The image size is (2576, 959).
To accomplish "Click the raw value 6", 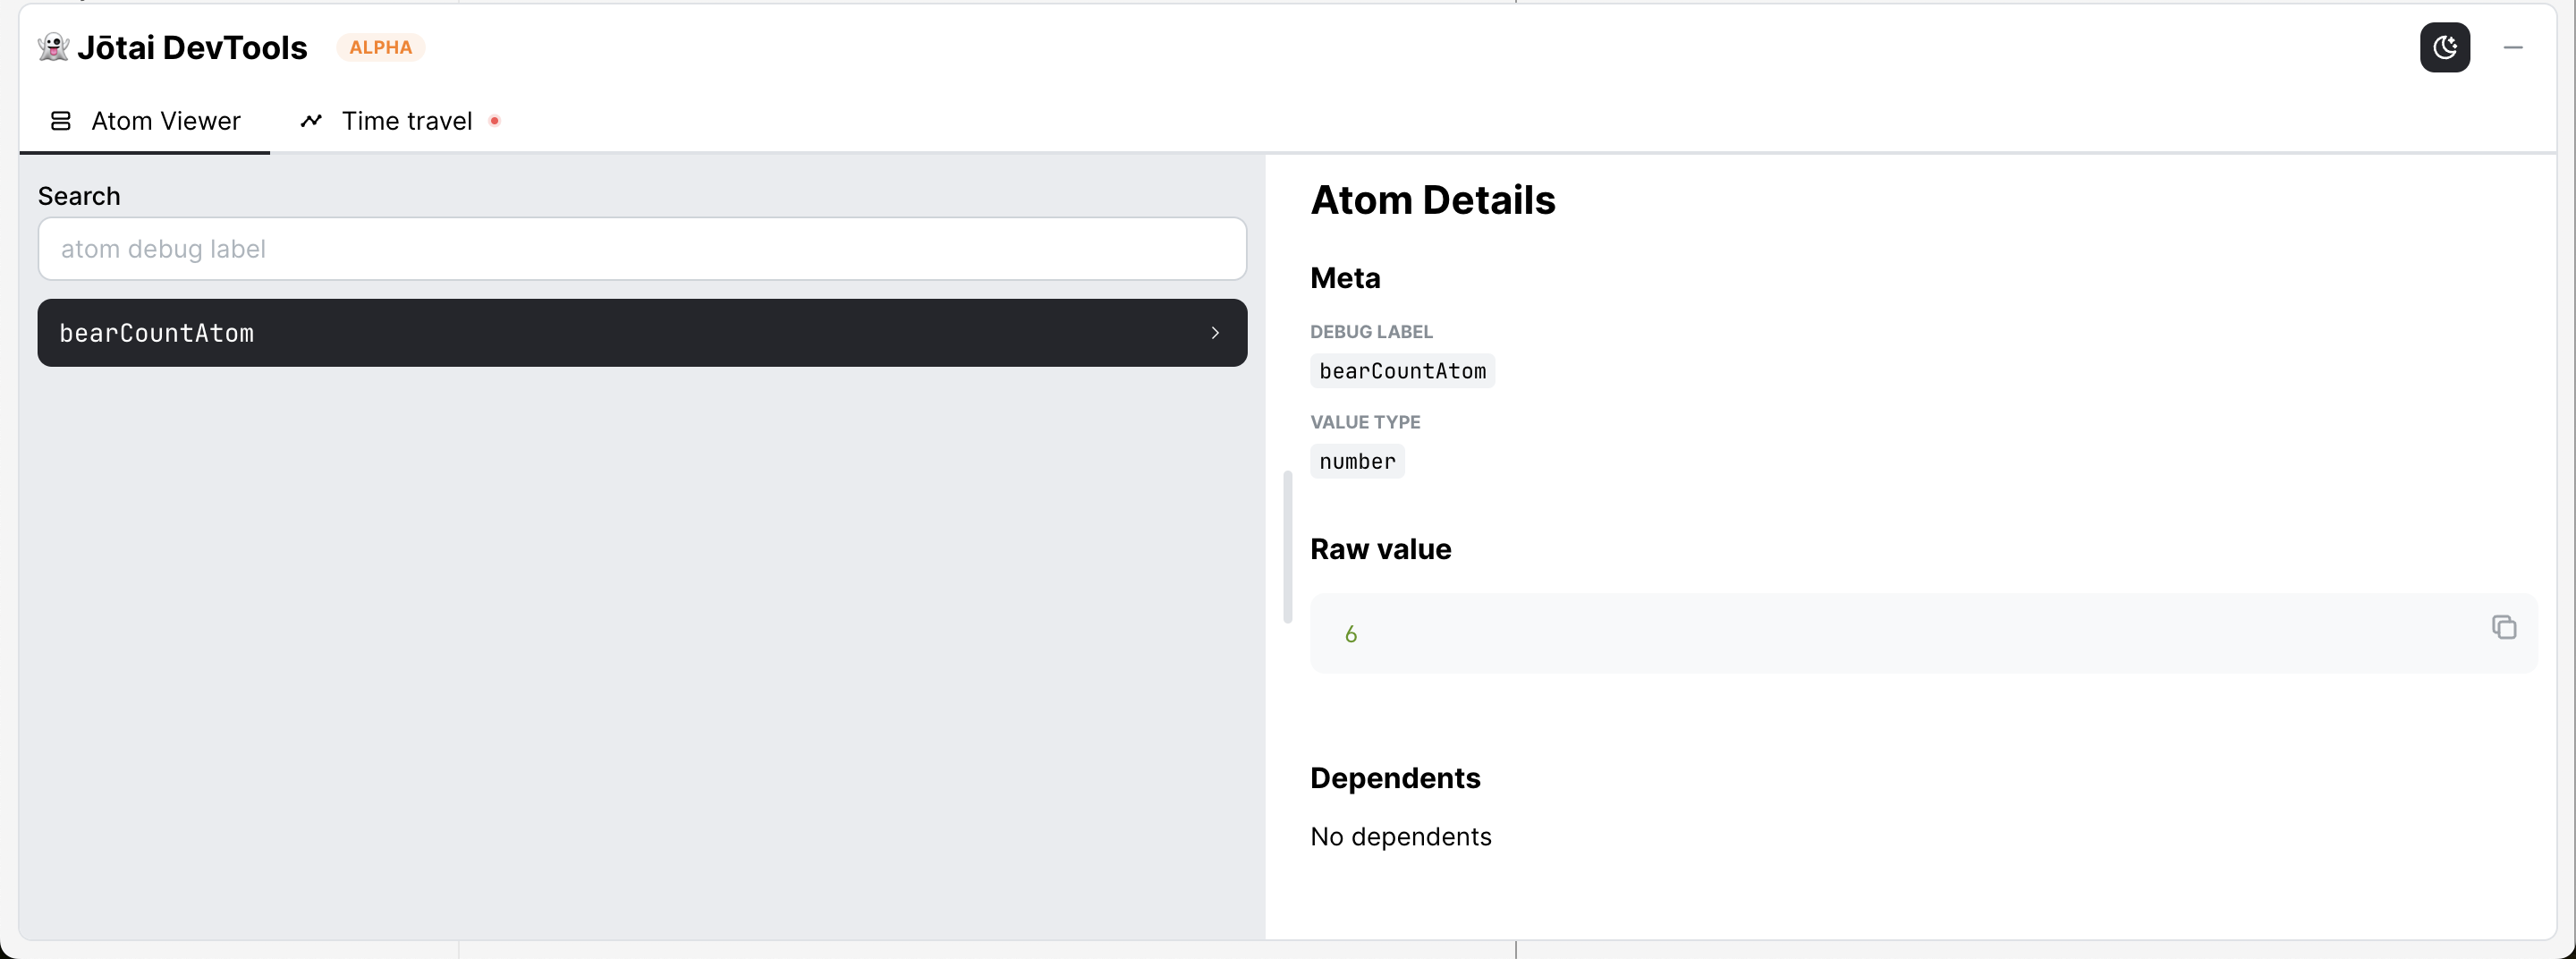I will (x=1350, y=634).
